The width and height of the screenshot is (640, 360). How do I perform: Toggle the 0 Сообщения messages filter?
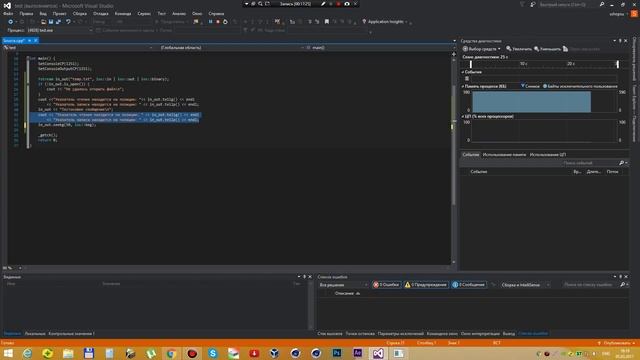[x=469, y=285]
